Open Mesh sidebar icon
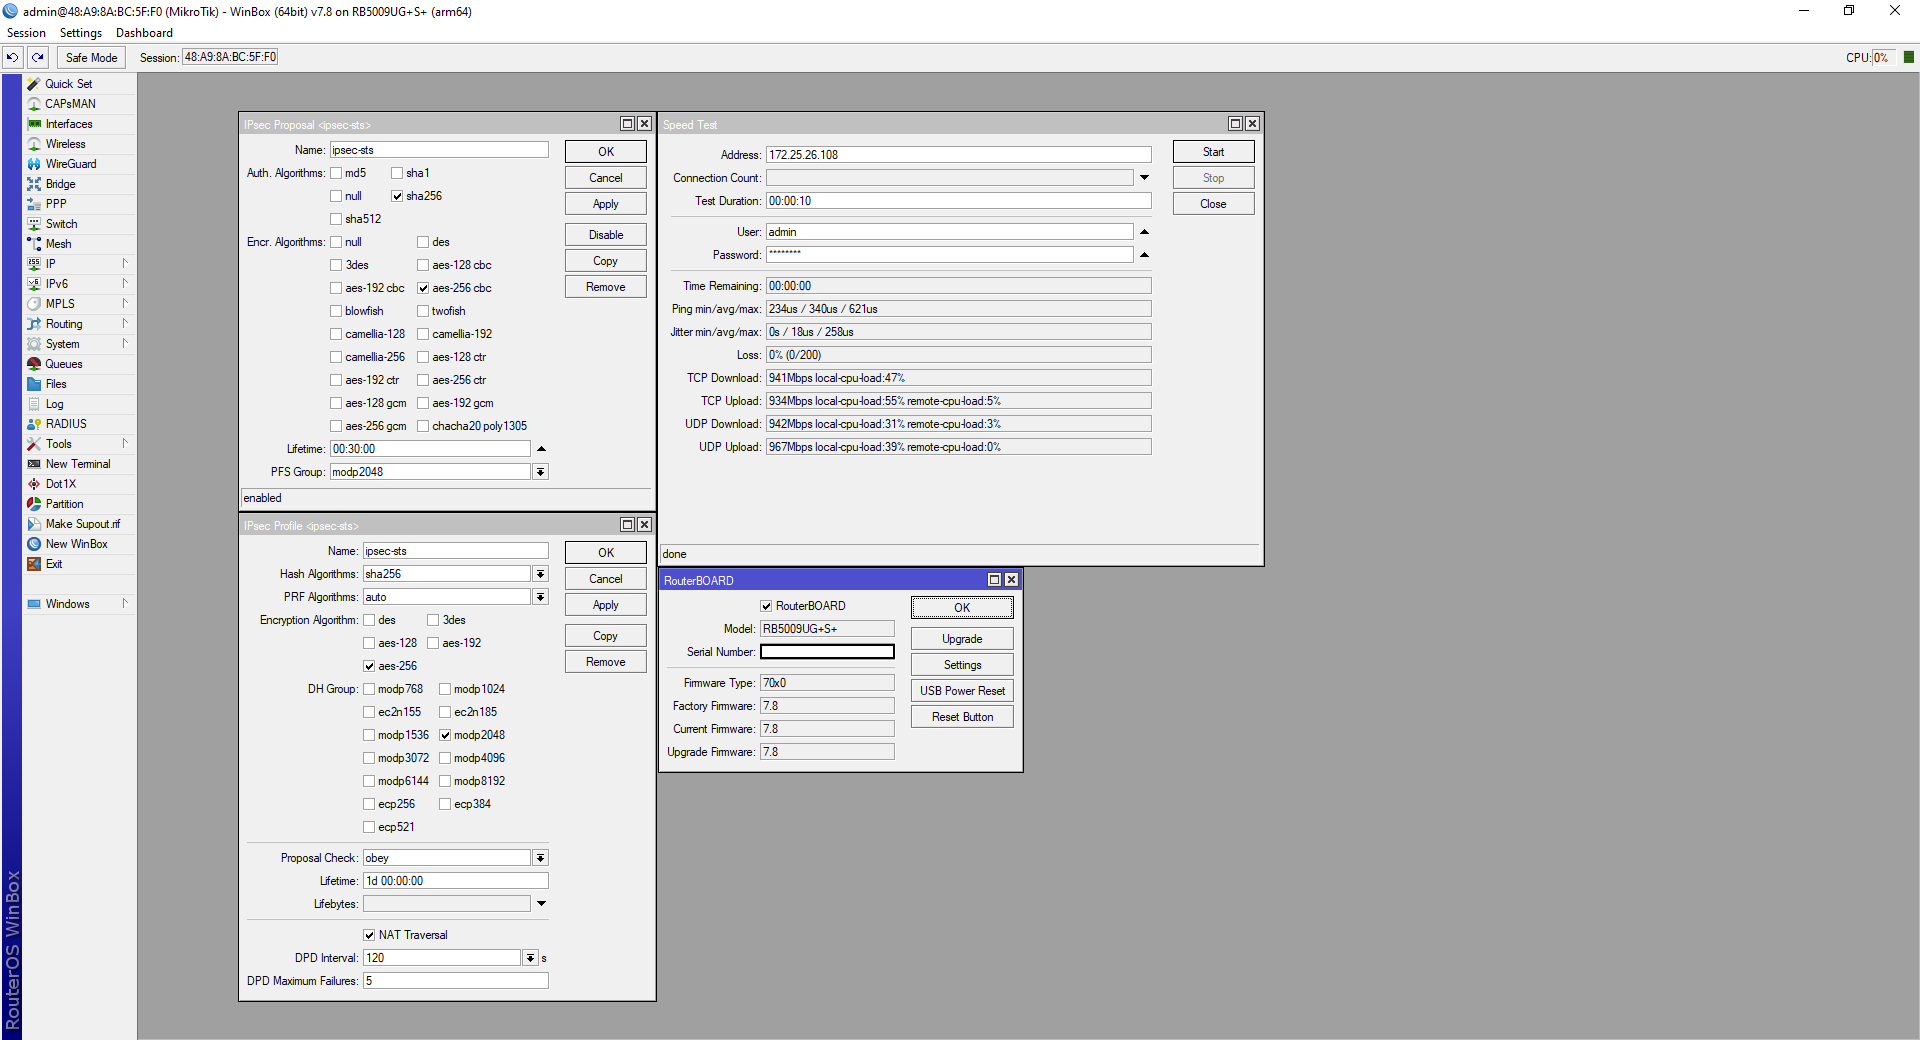 [34, 244]
